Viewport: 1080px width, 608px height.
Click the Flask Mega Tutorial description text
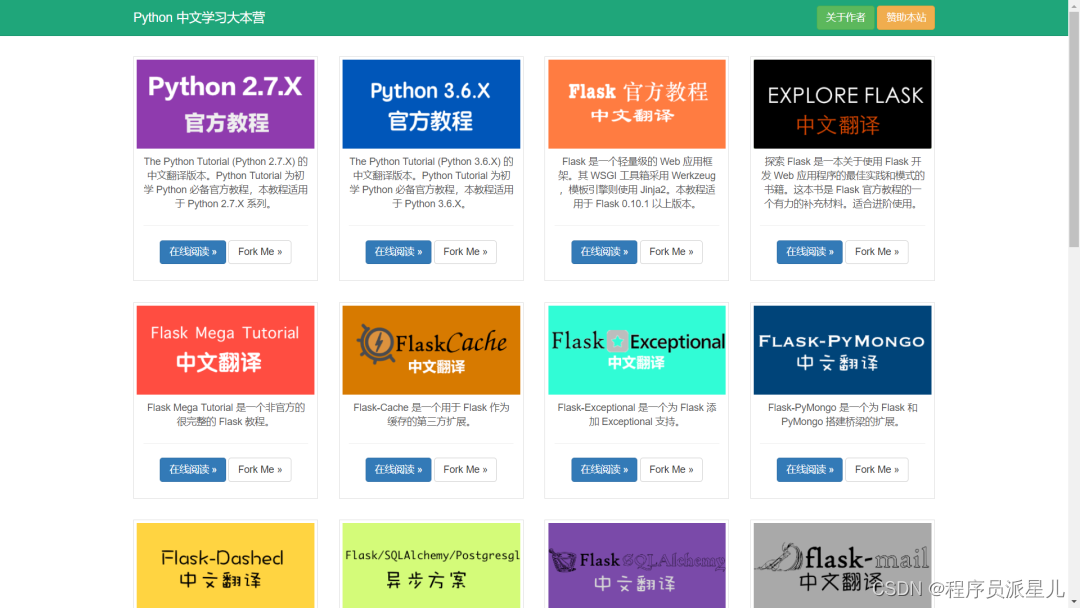click(225, 415)
